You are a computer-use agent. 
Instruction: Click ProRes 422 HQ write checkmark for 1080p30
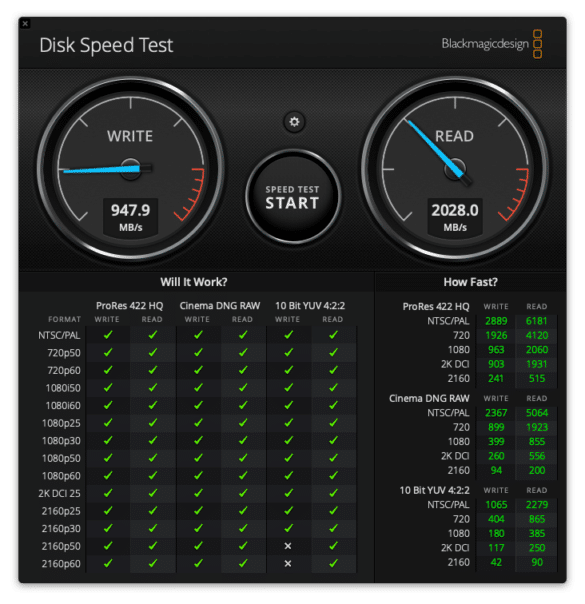(108, 440)
